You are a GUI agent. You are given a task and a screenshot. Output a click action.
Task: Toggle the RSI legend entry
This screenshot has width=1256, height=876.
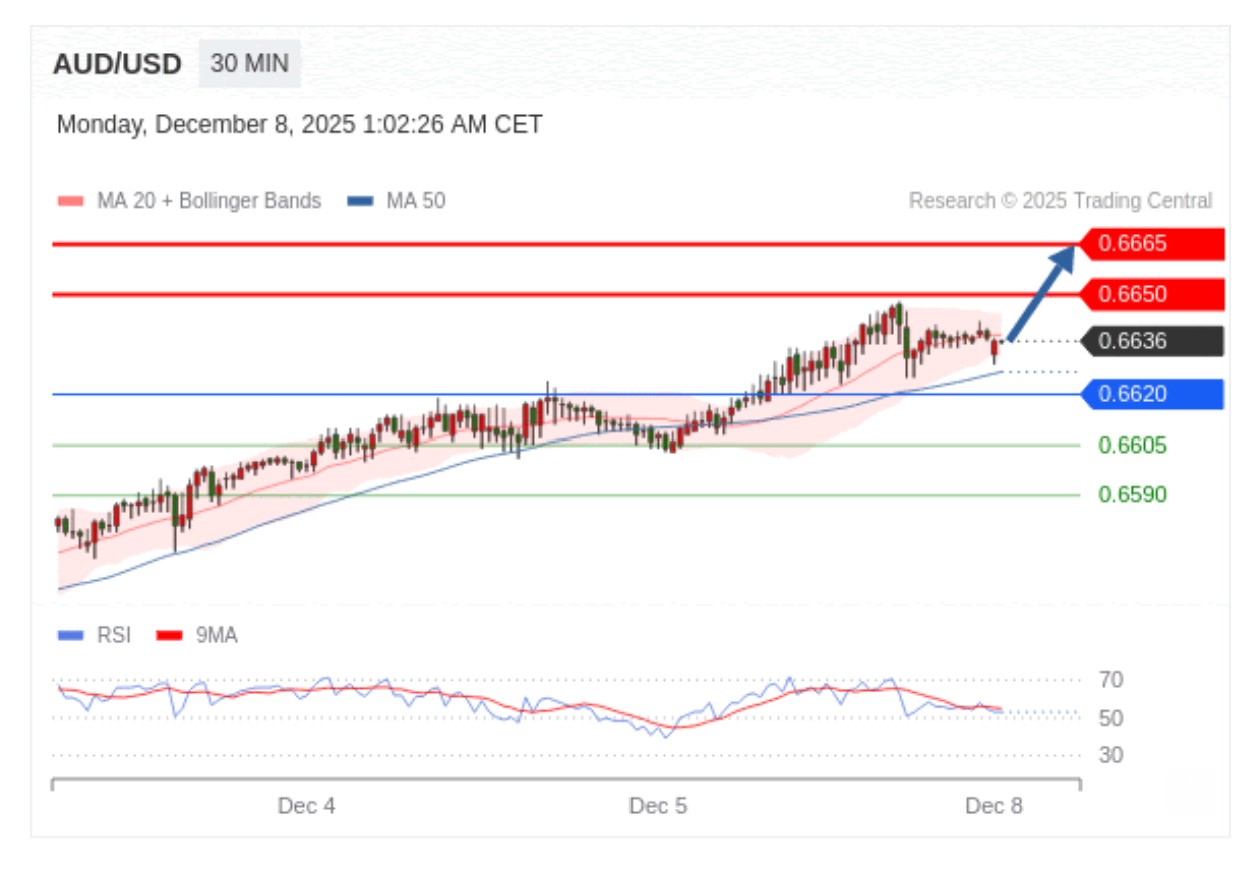pyautogui.click(x=95, y=635)
